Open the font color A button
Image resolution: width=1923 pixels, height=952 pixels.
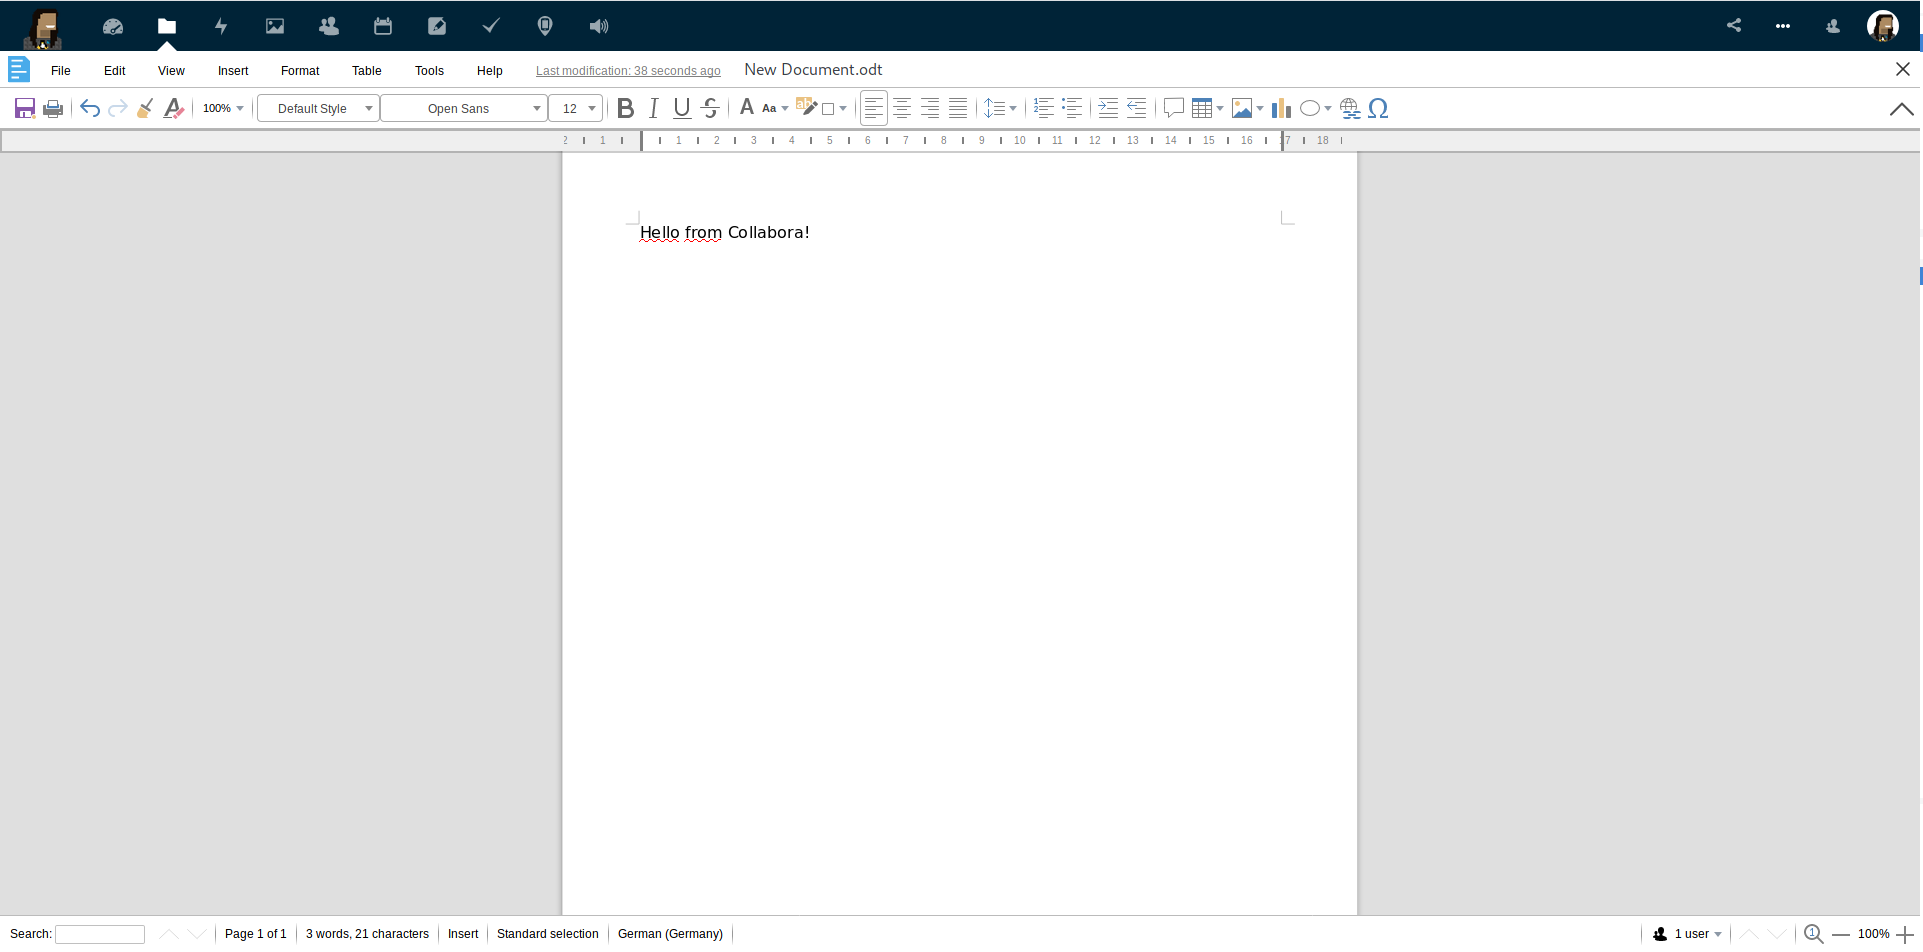[746, 107]
